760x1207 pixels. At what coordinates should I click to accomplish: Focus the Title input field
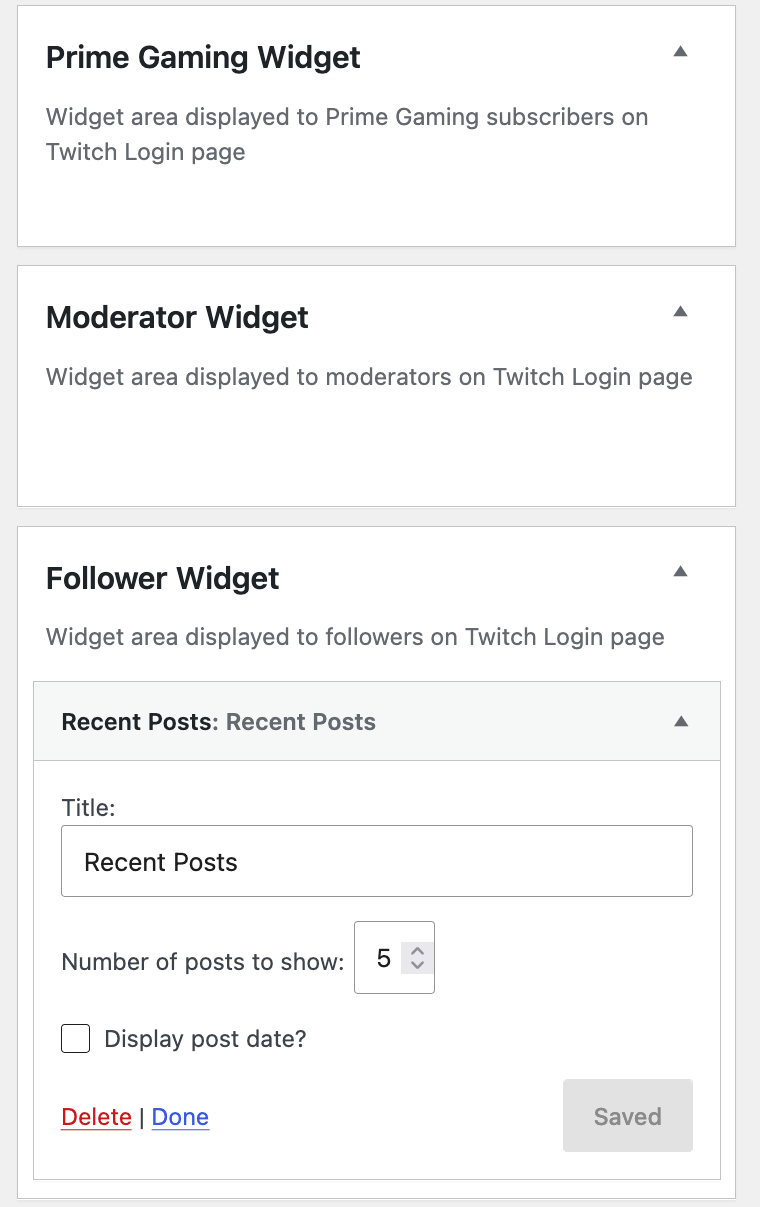tap(377, 861)
